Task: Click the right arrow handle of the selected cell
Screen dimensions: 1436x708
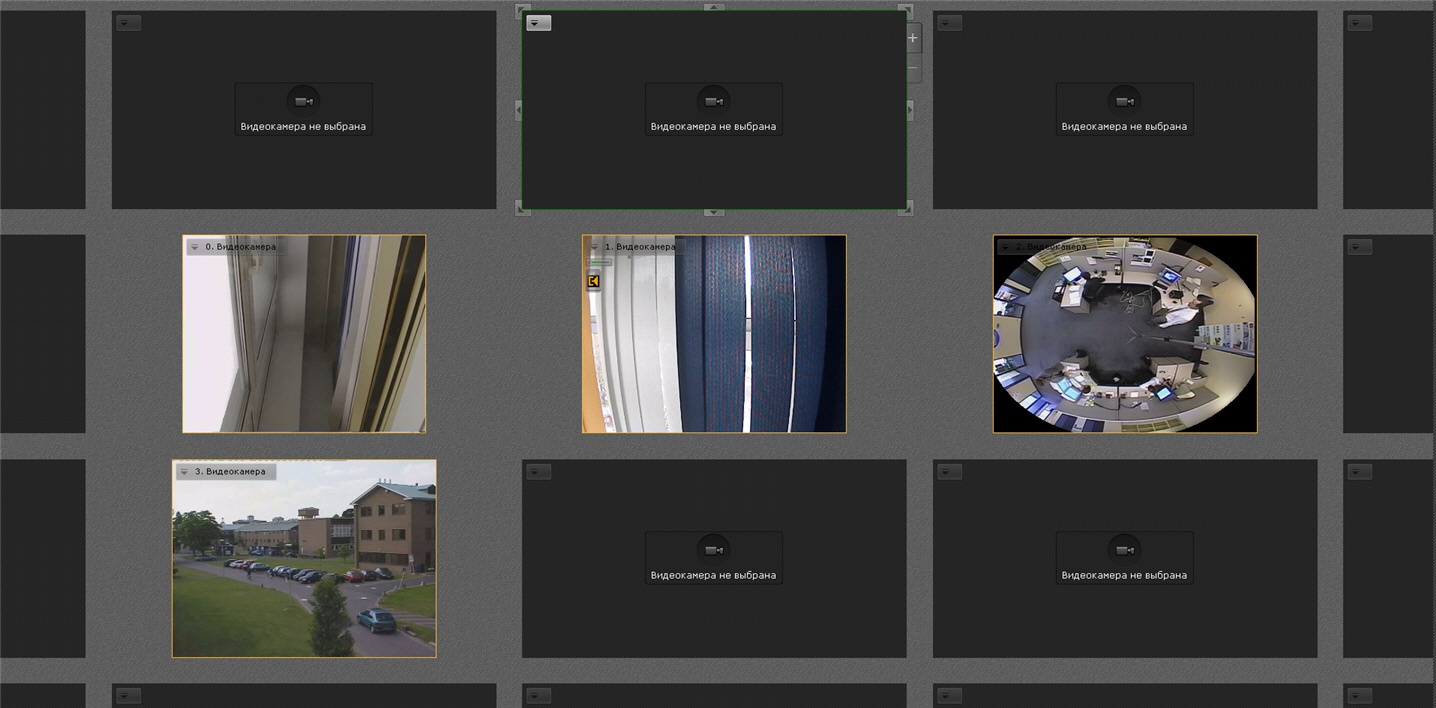Action: coord(909,108)
